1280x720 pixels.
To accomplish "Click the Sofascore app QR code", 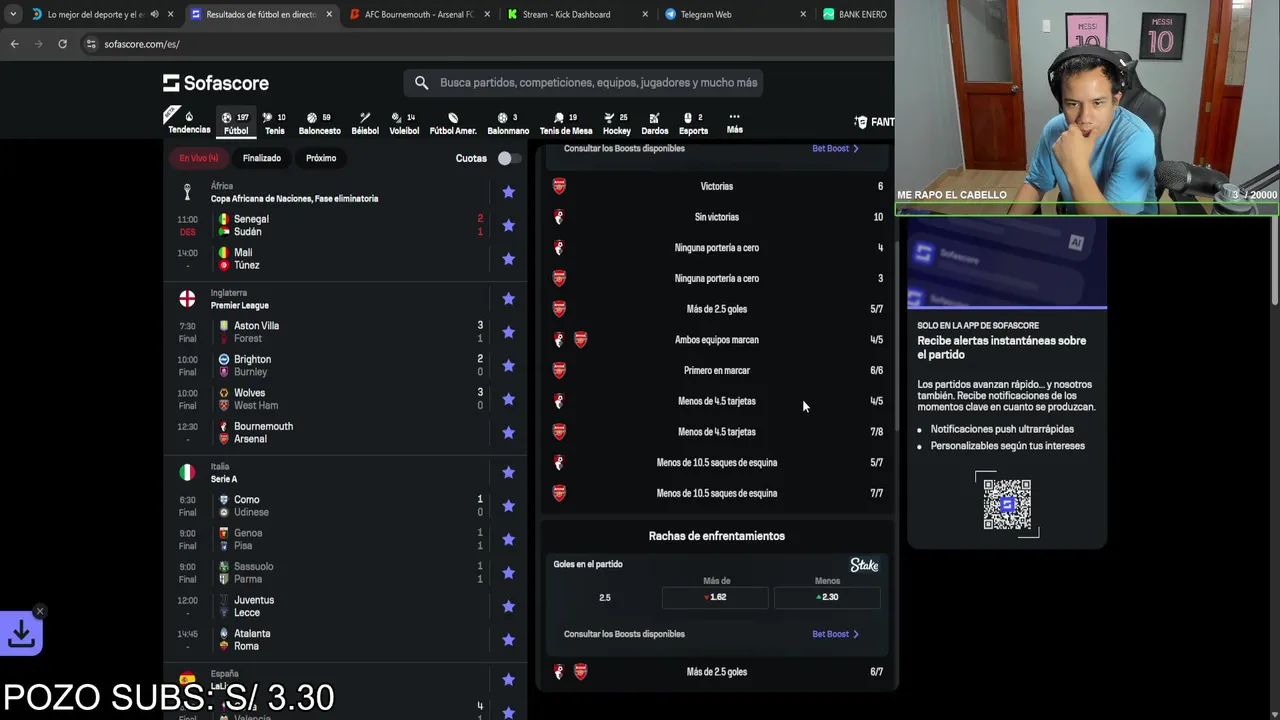I will (x=1007, y=504).
